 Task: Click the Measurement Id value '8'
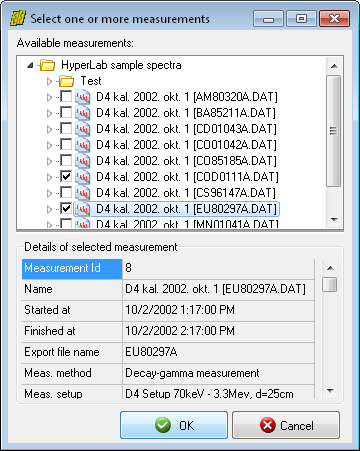tap(218, 269)
